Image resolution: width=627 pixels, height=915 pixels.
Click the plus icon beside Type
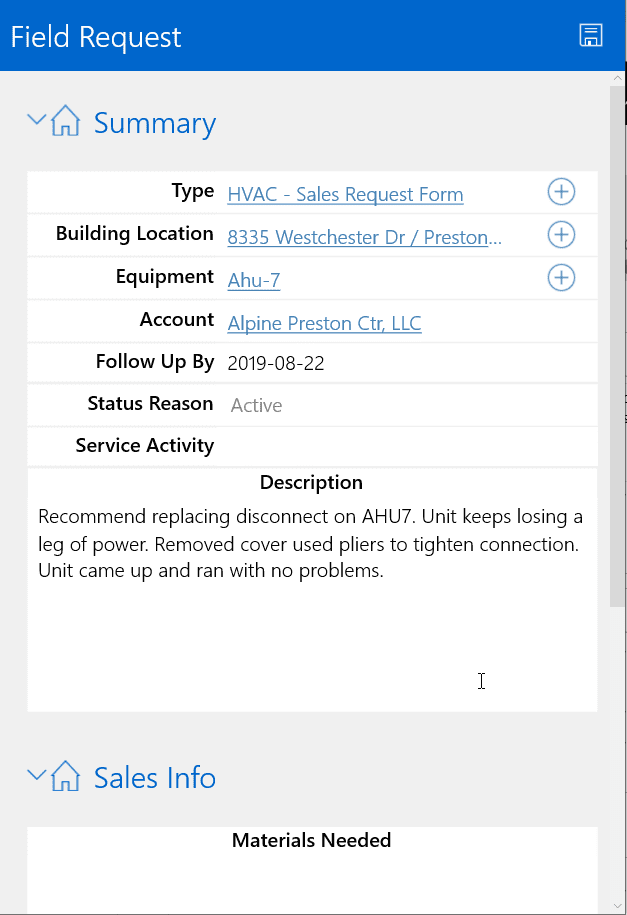click(x=561, y=192)
